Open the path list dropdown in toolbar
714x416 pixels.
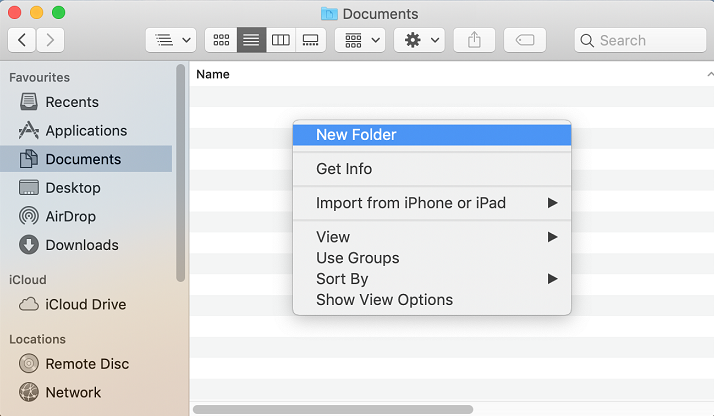click(x=171, y=40)
